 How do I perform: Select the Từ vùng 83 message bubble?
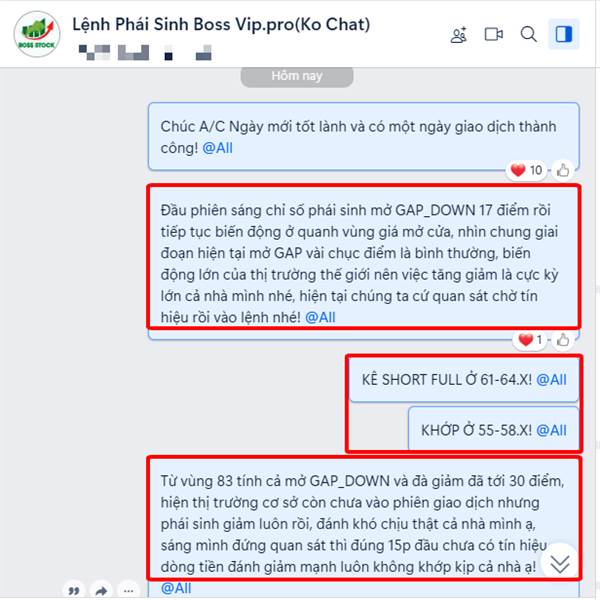point(364,528)
